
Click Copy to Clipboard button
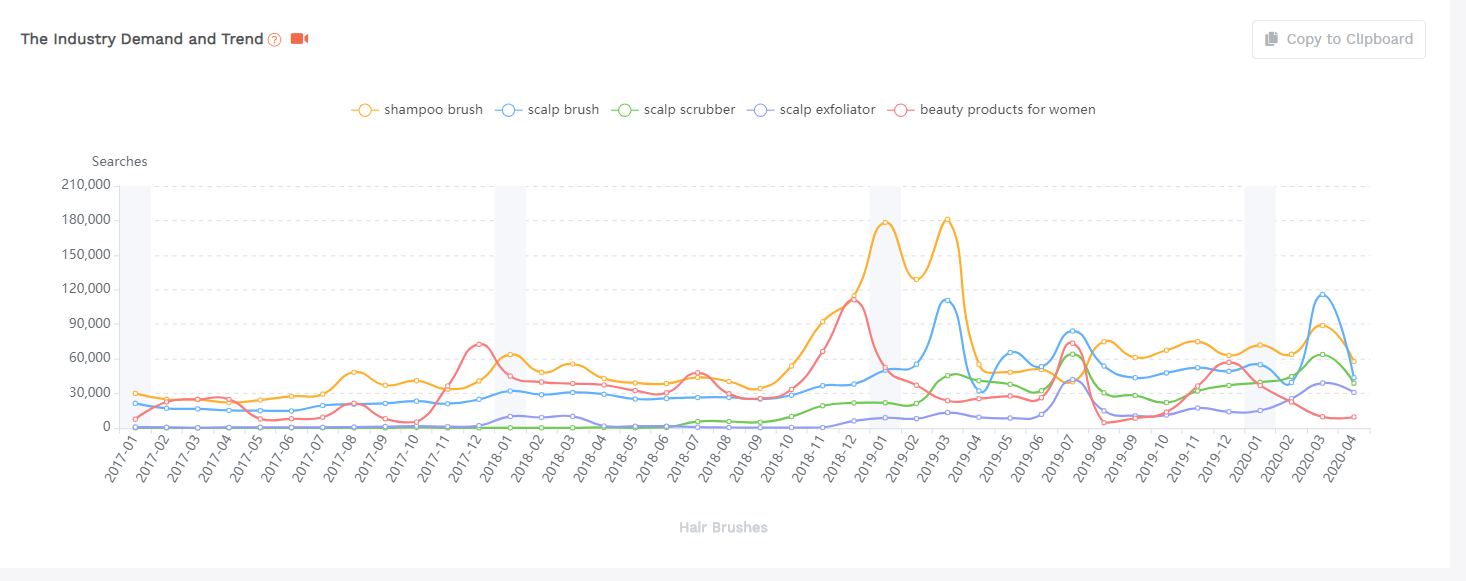point(1338,40)
